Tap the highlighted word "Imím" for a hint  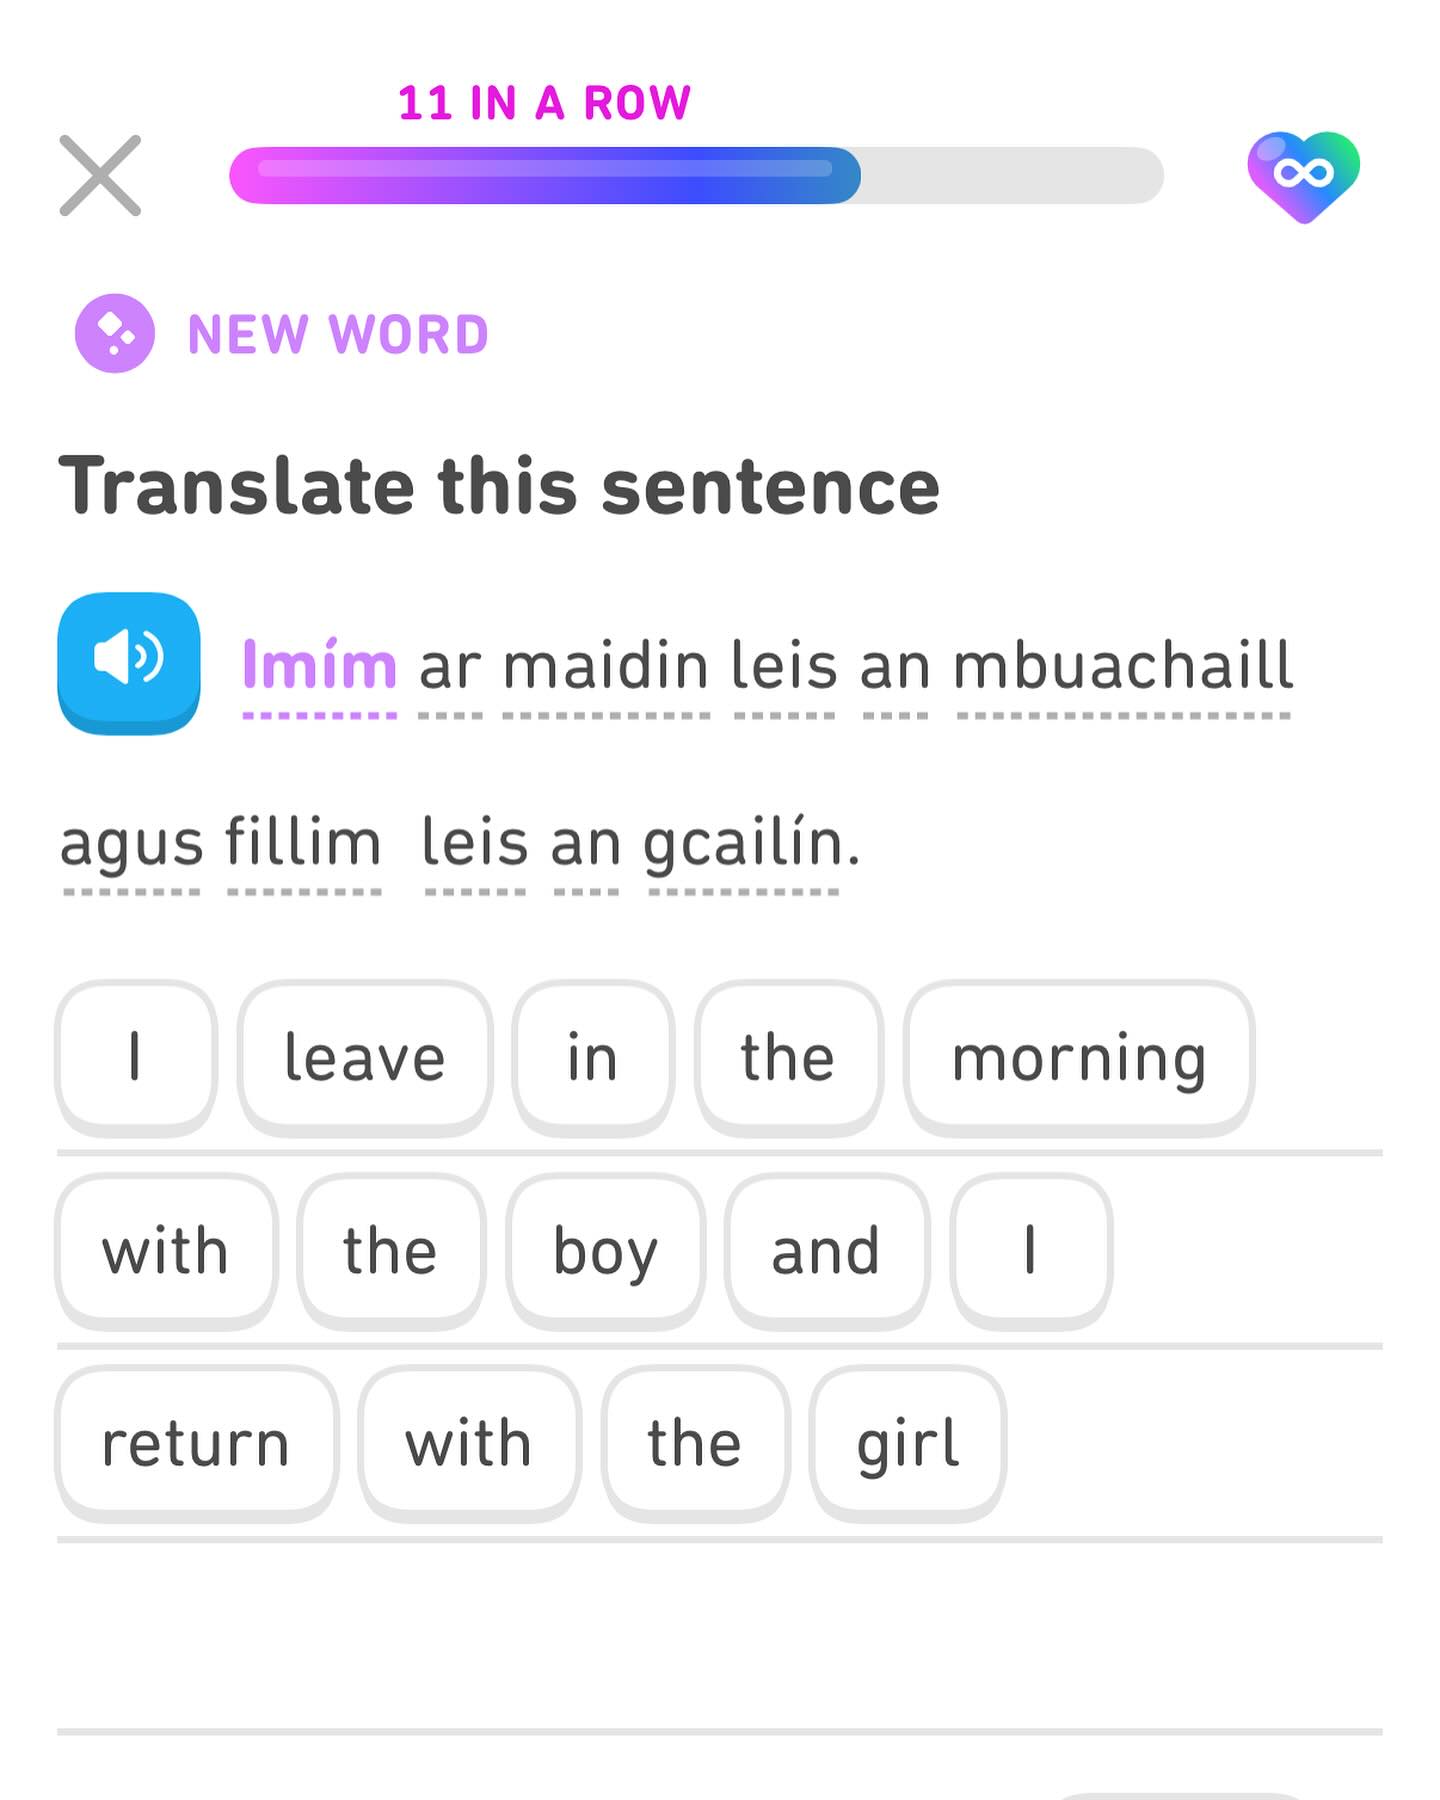319,666
